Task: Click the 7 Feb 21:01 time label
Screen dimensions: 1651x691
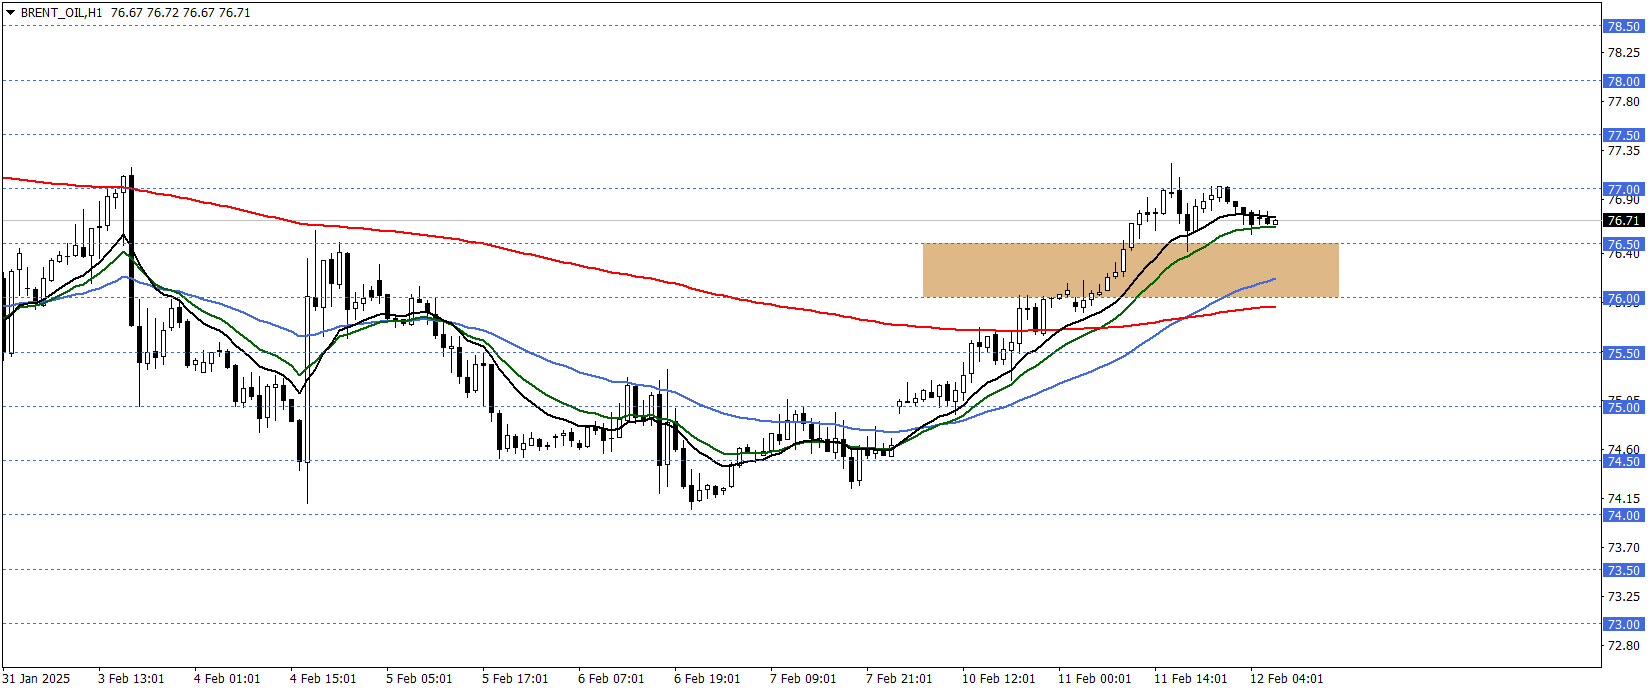Action: pyautogui.click(x=899, y=678)
